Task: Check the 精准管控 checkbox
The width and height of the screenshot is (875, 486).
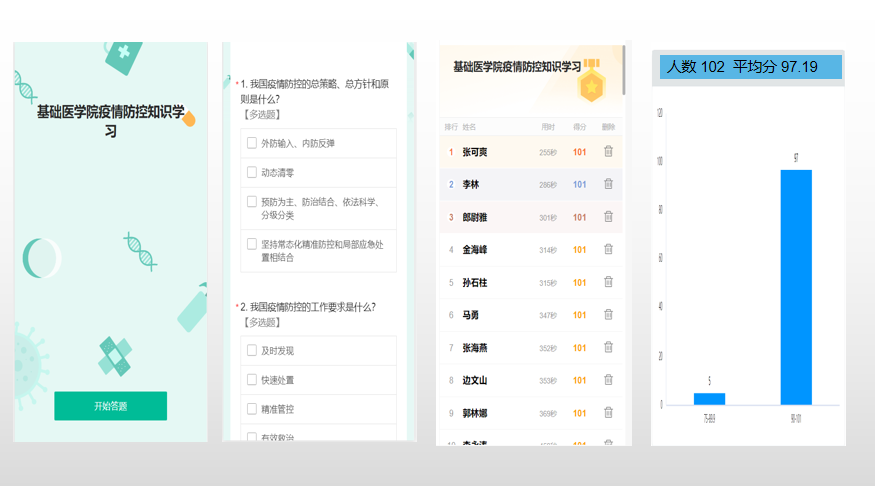Action: [x=252, y=409]
